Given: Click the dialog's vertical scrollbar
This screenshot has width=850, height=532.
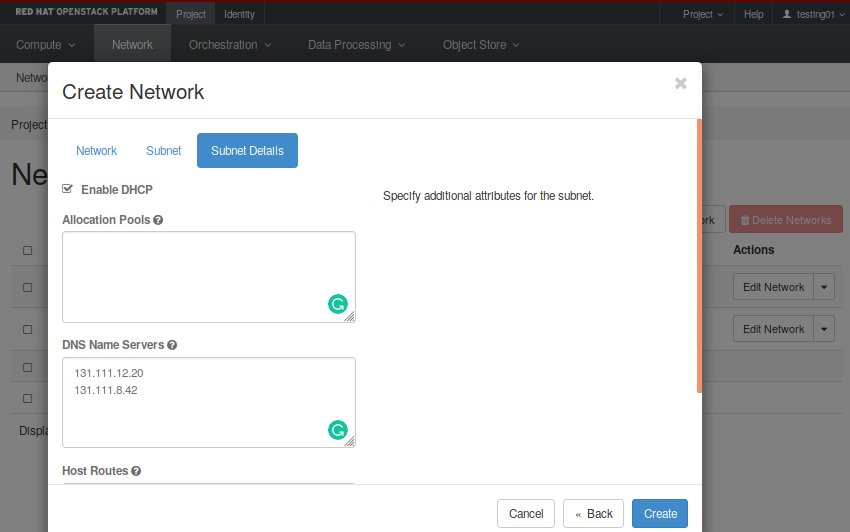Looking at the screenshot, I should point(698,256).
